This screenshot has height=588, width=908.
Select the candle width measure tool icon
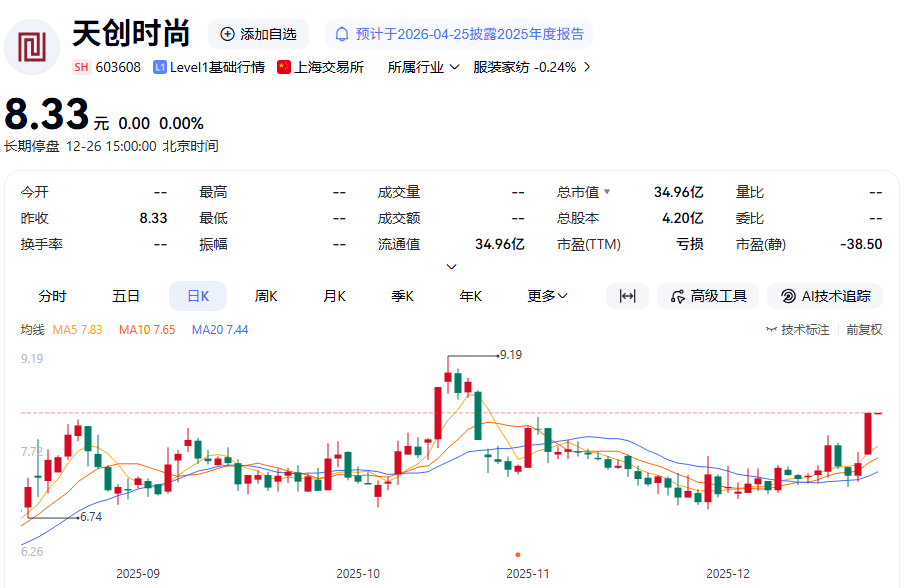point(627,296)
